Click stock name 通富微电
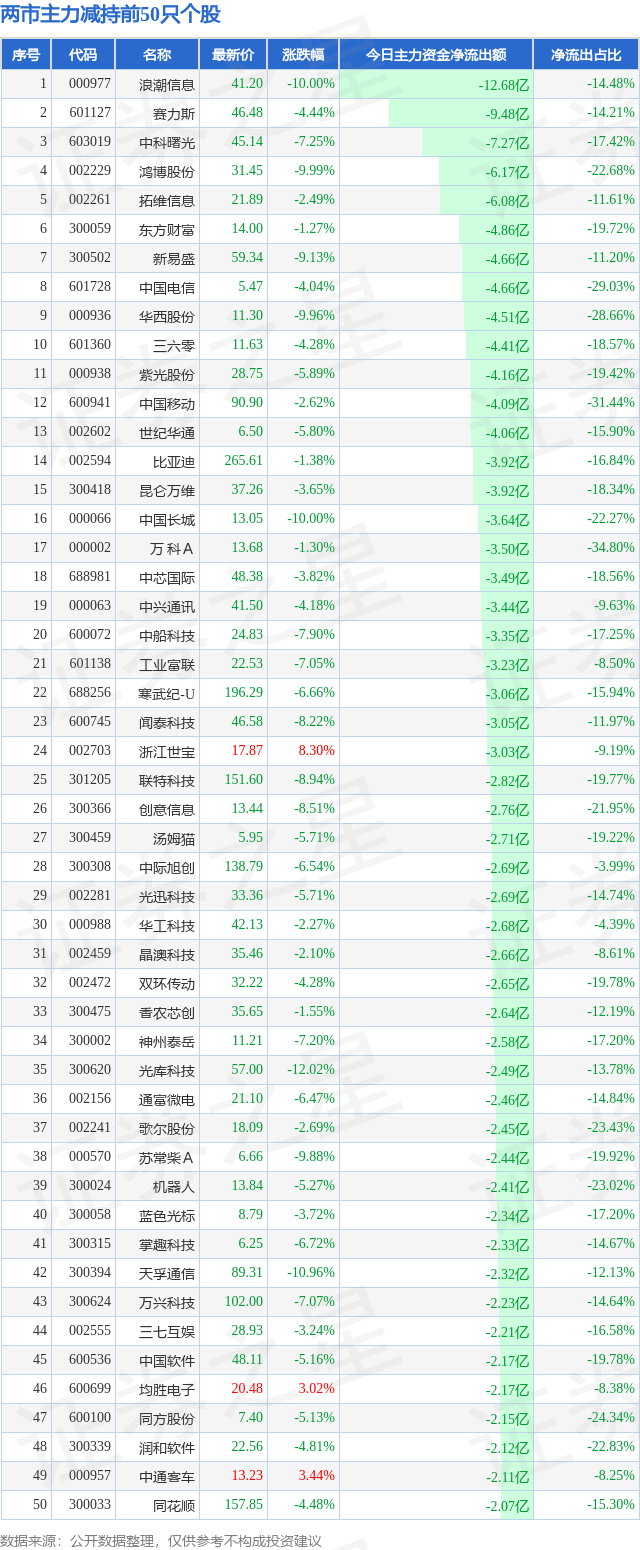This screenshot has width=640, height=1550. tap(167, 1099)
